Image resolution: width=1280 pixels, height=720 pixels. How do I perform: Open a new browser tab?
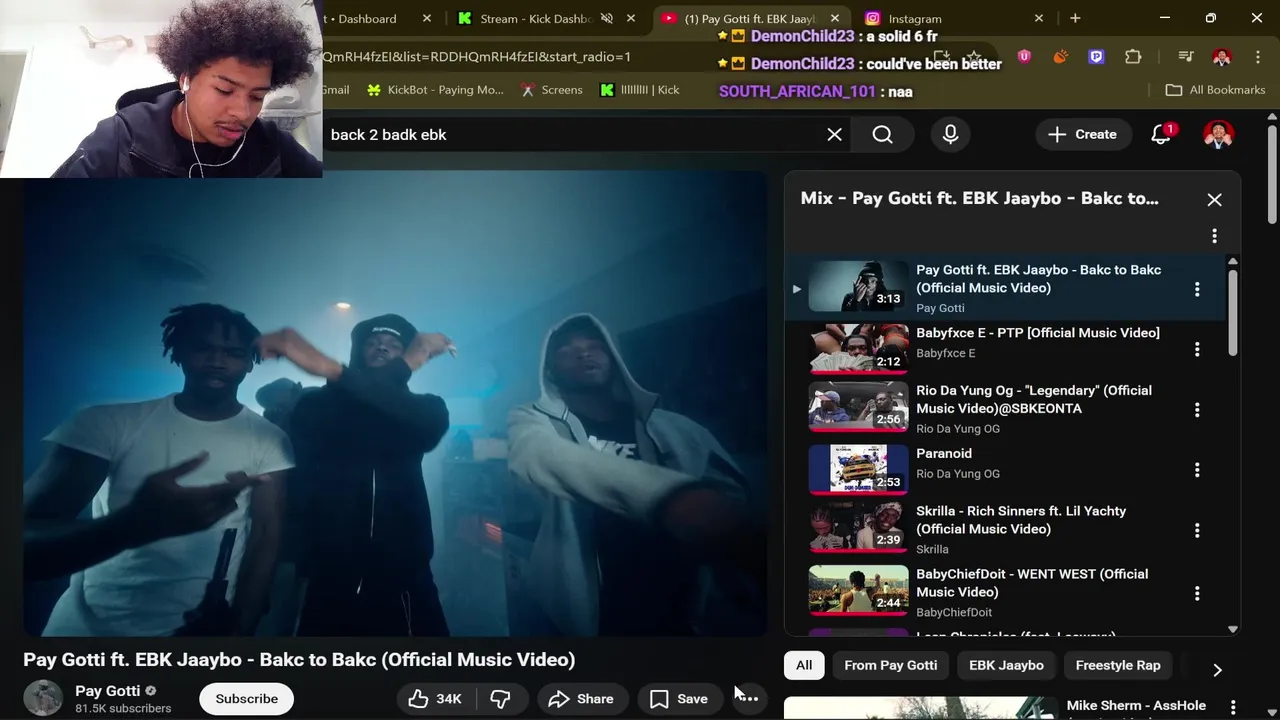pyautogui.click(x=1075, y=18)
